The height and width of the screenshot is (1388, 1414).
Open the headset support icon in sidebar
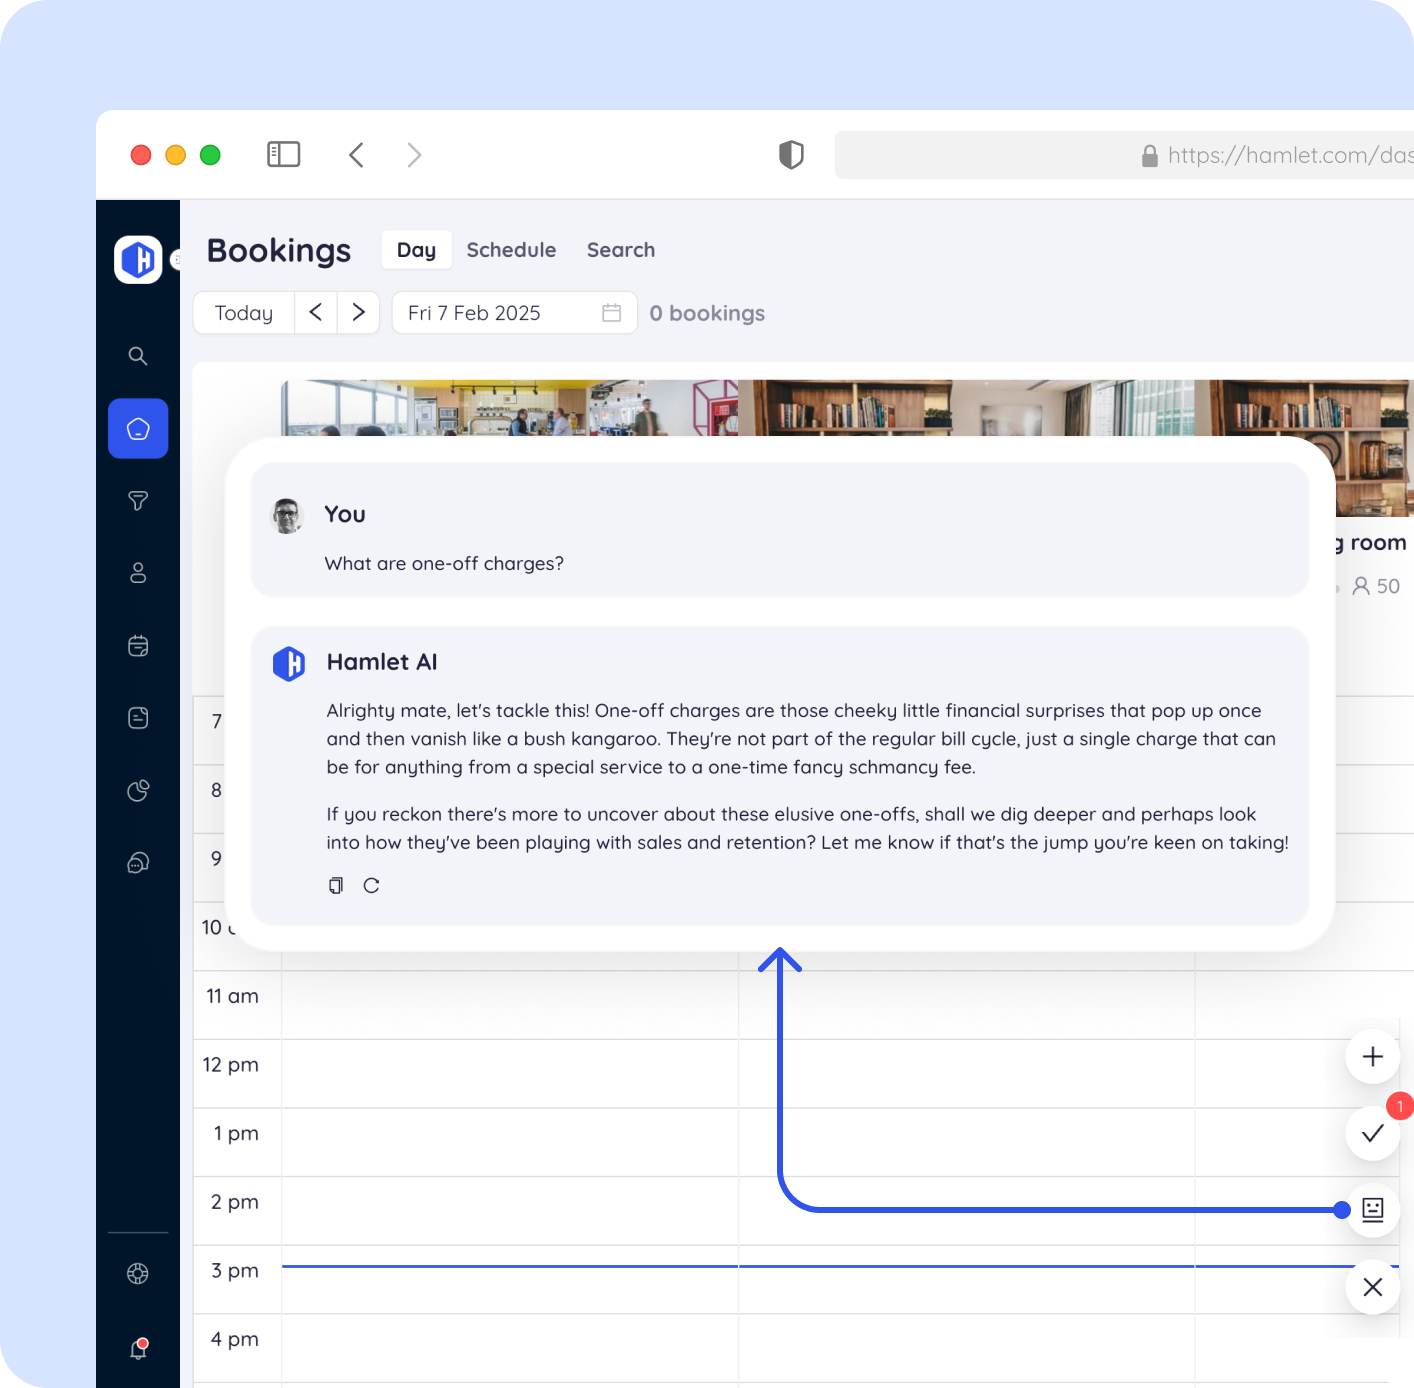tap(138, 862)
